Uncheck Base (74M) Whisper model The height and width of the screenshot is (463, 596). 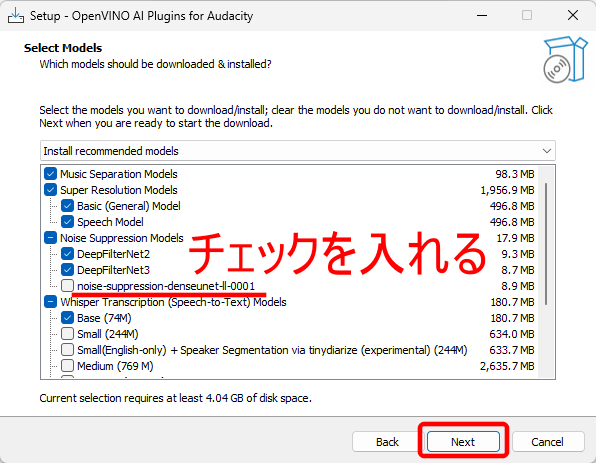[67, 318]
